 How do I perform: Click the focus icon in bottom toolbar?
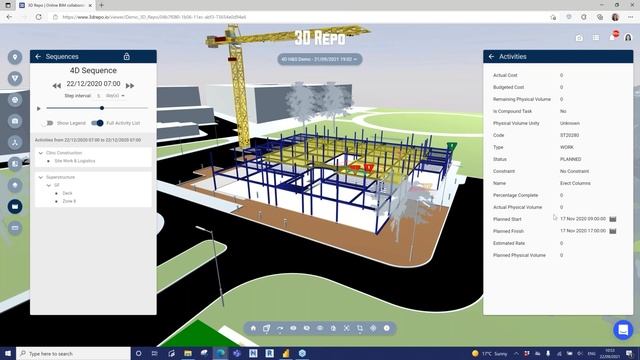tap(333, 328)
